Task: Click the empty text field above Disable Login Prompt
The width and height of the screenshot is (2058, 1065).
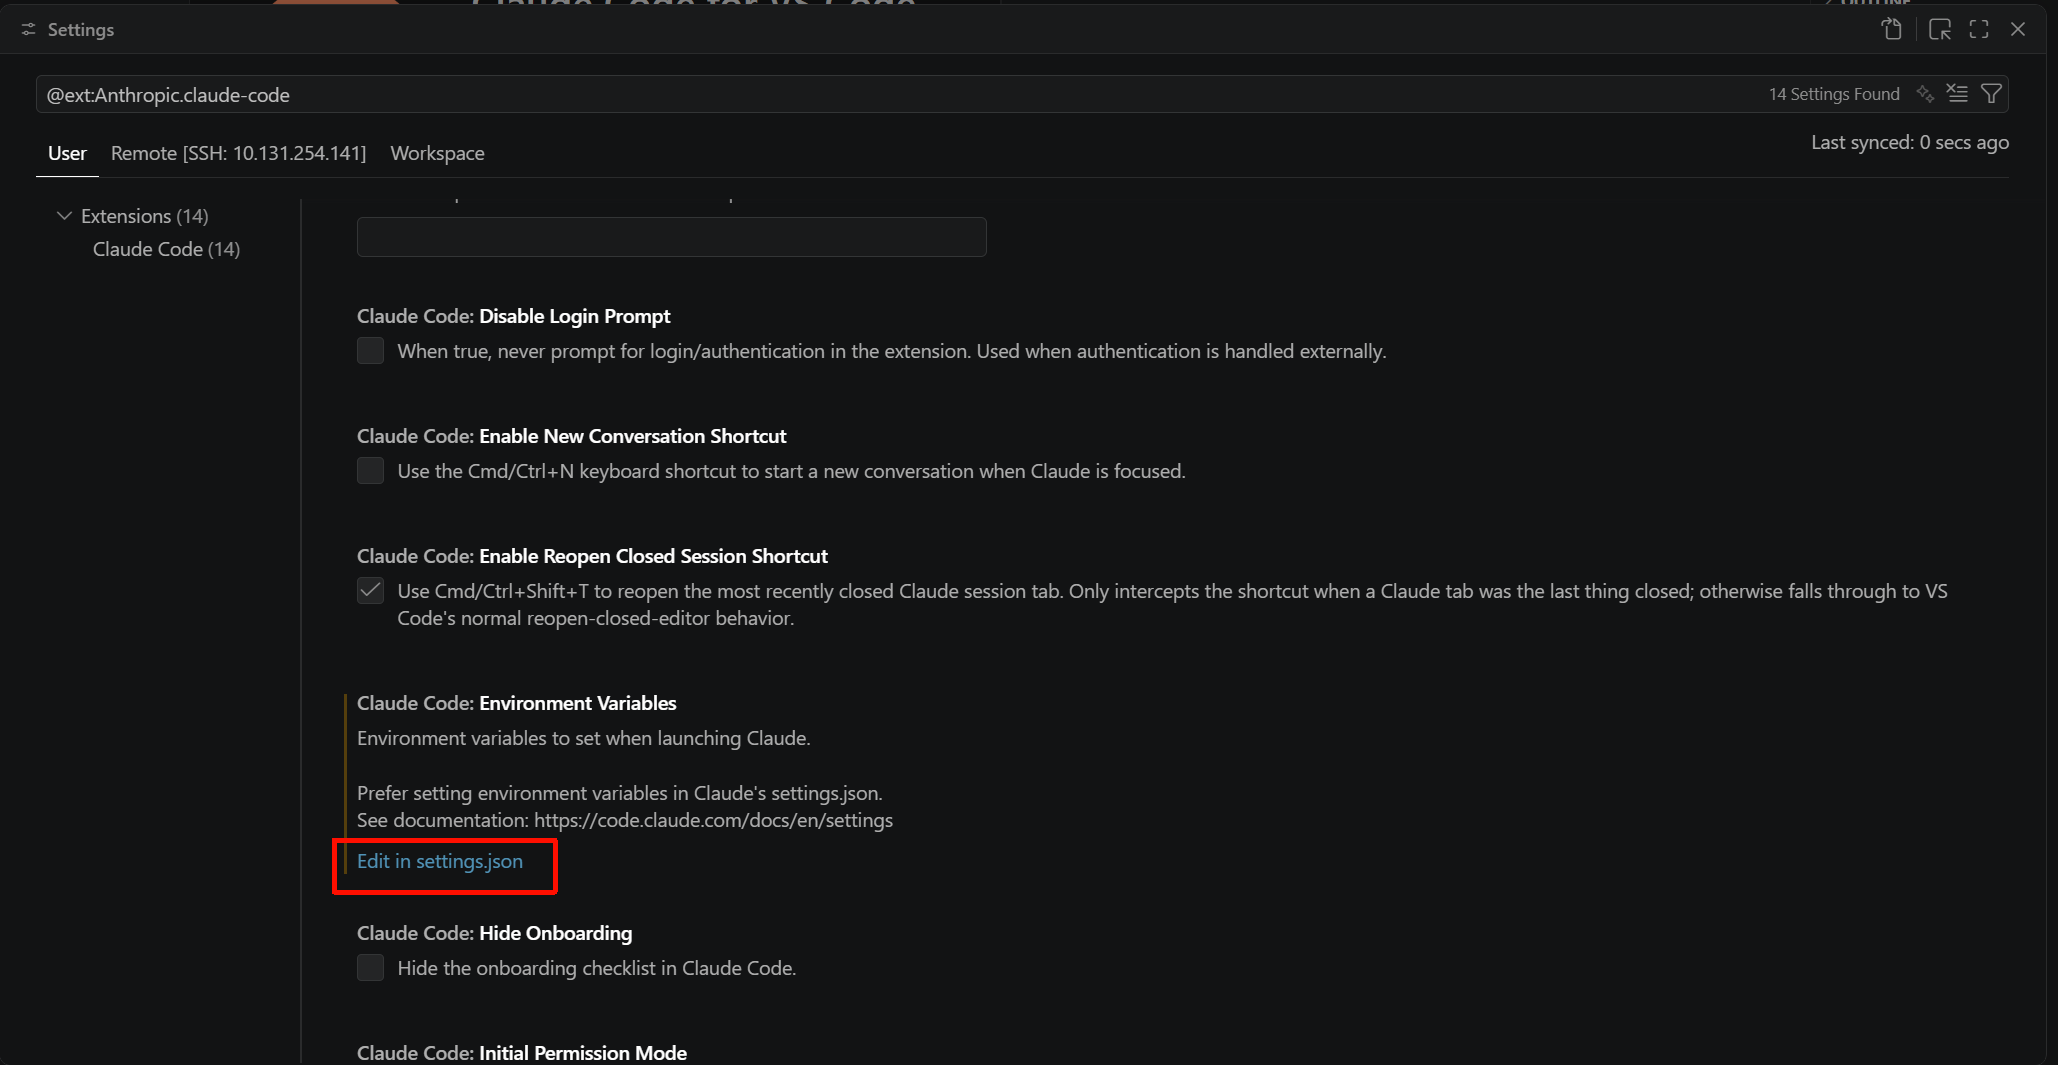Action: [672, 237]
